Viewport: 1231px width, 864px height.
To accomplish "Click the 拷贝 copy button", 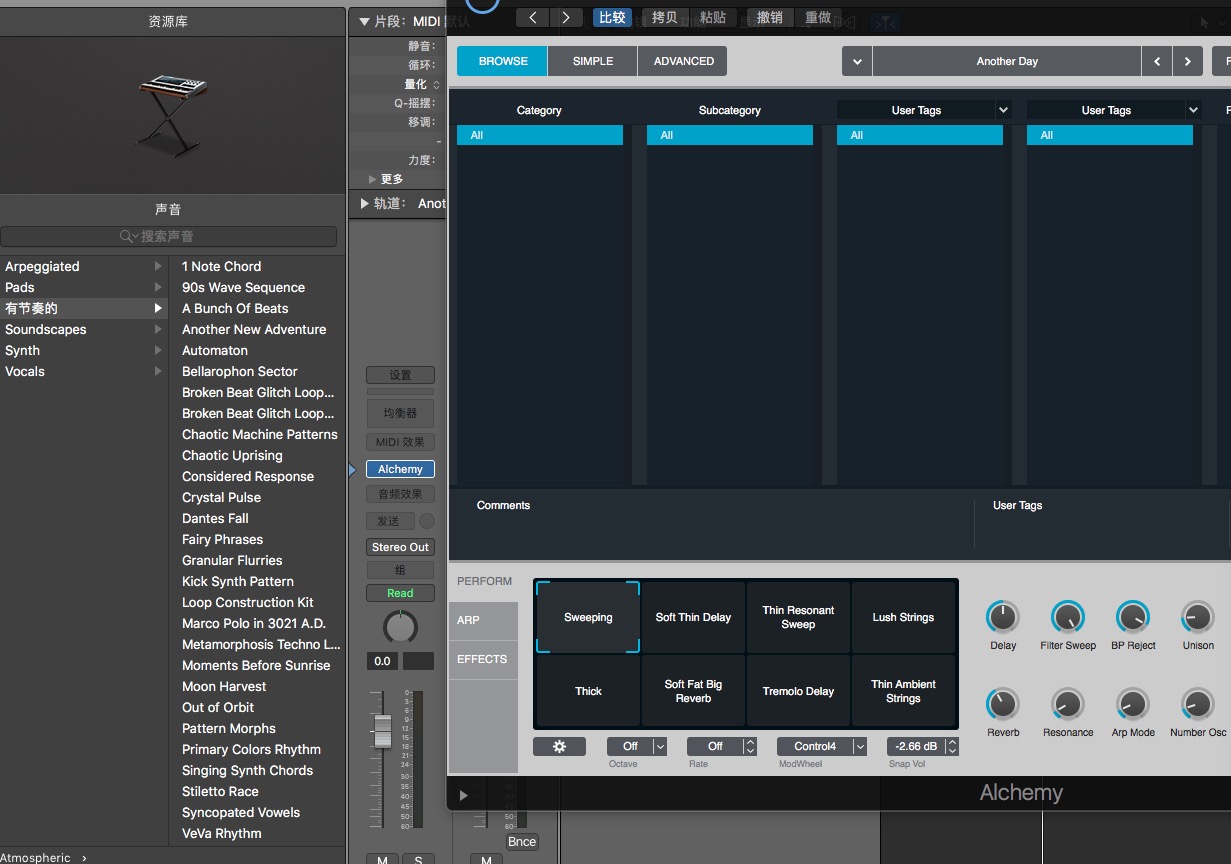I will (664, 17).
